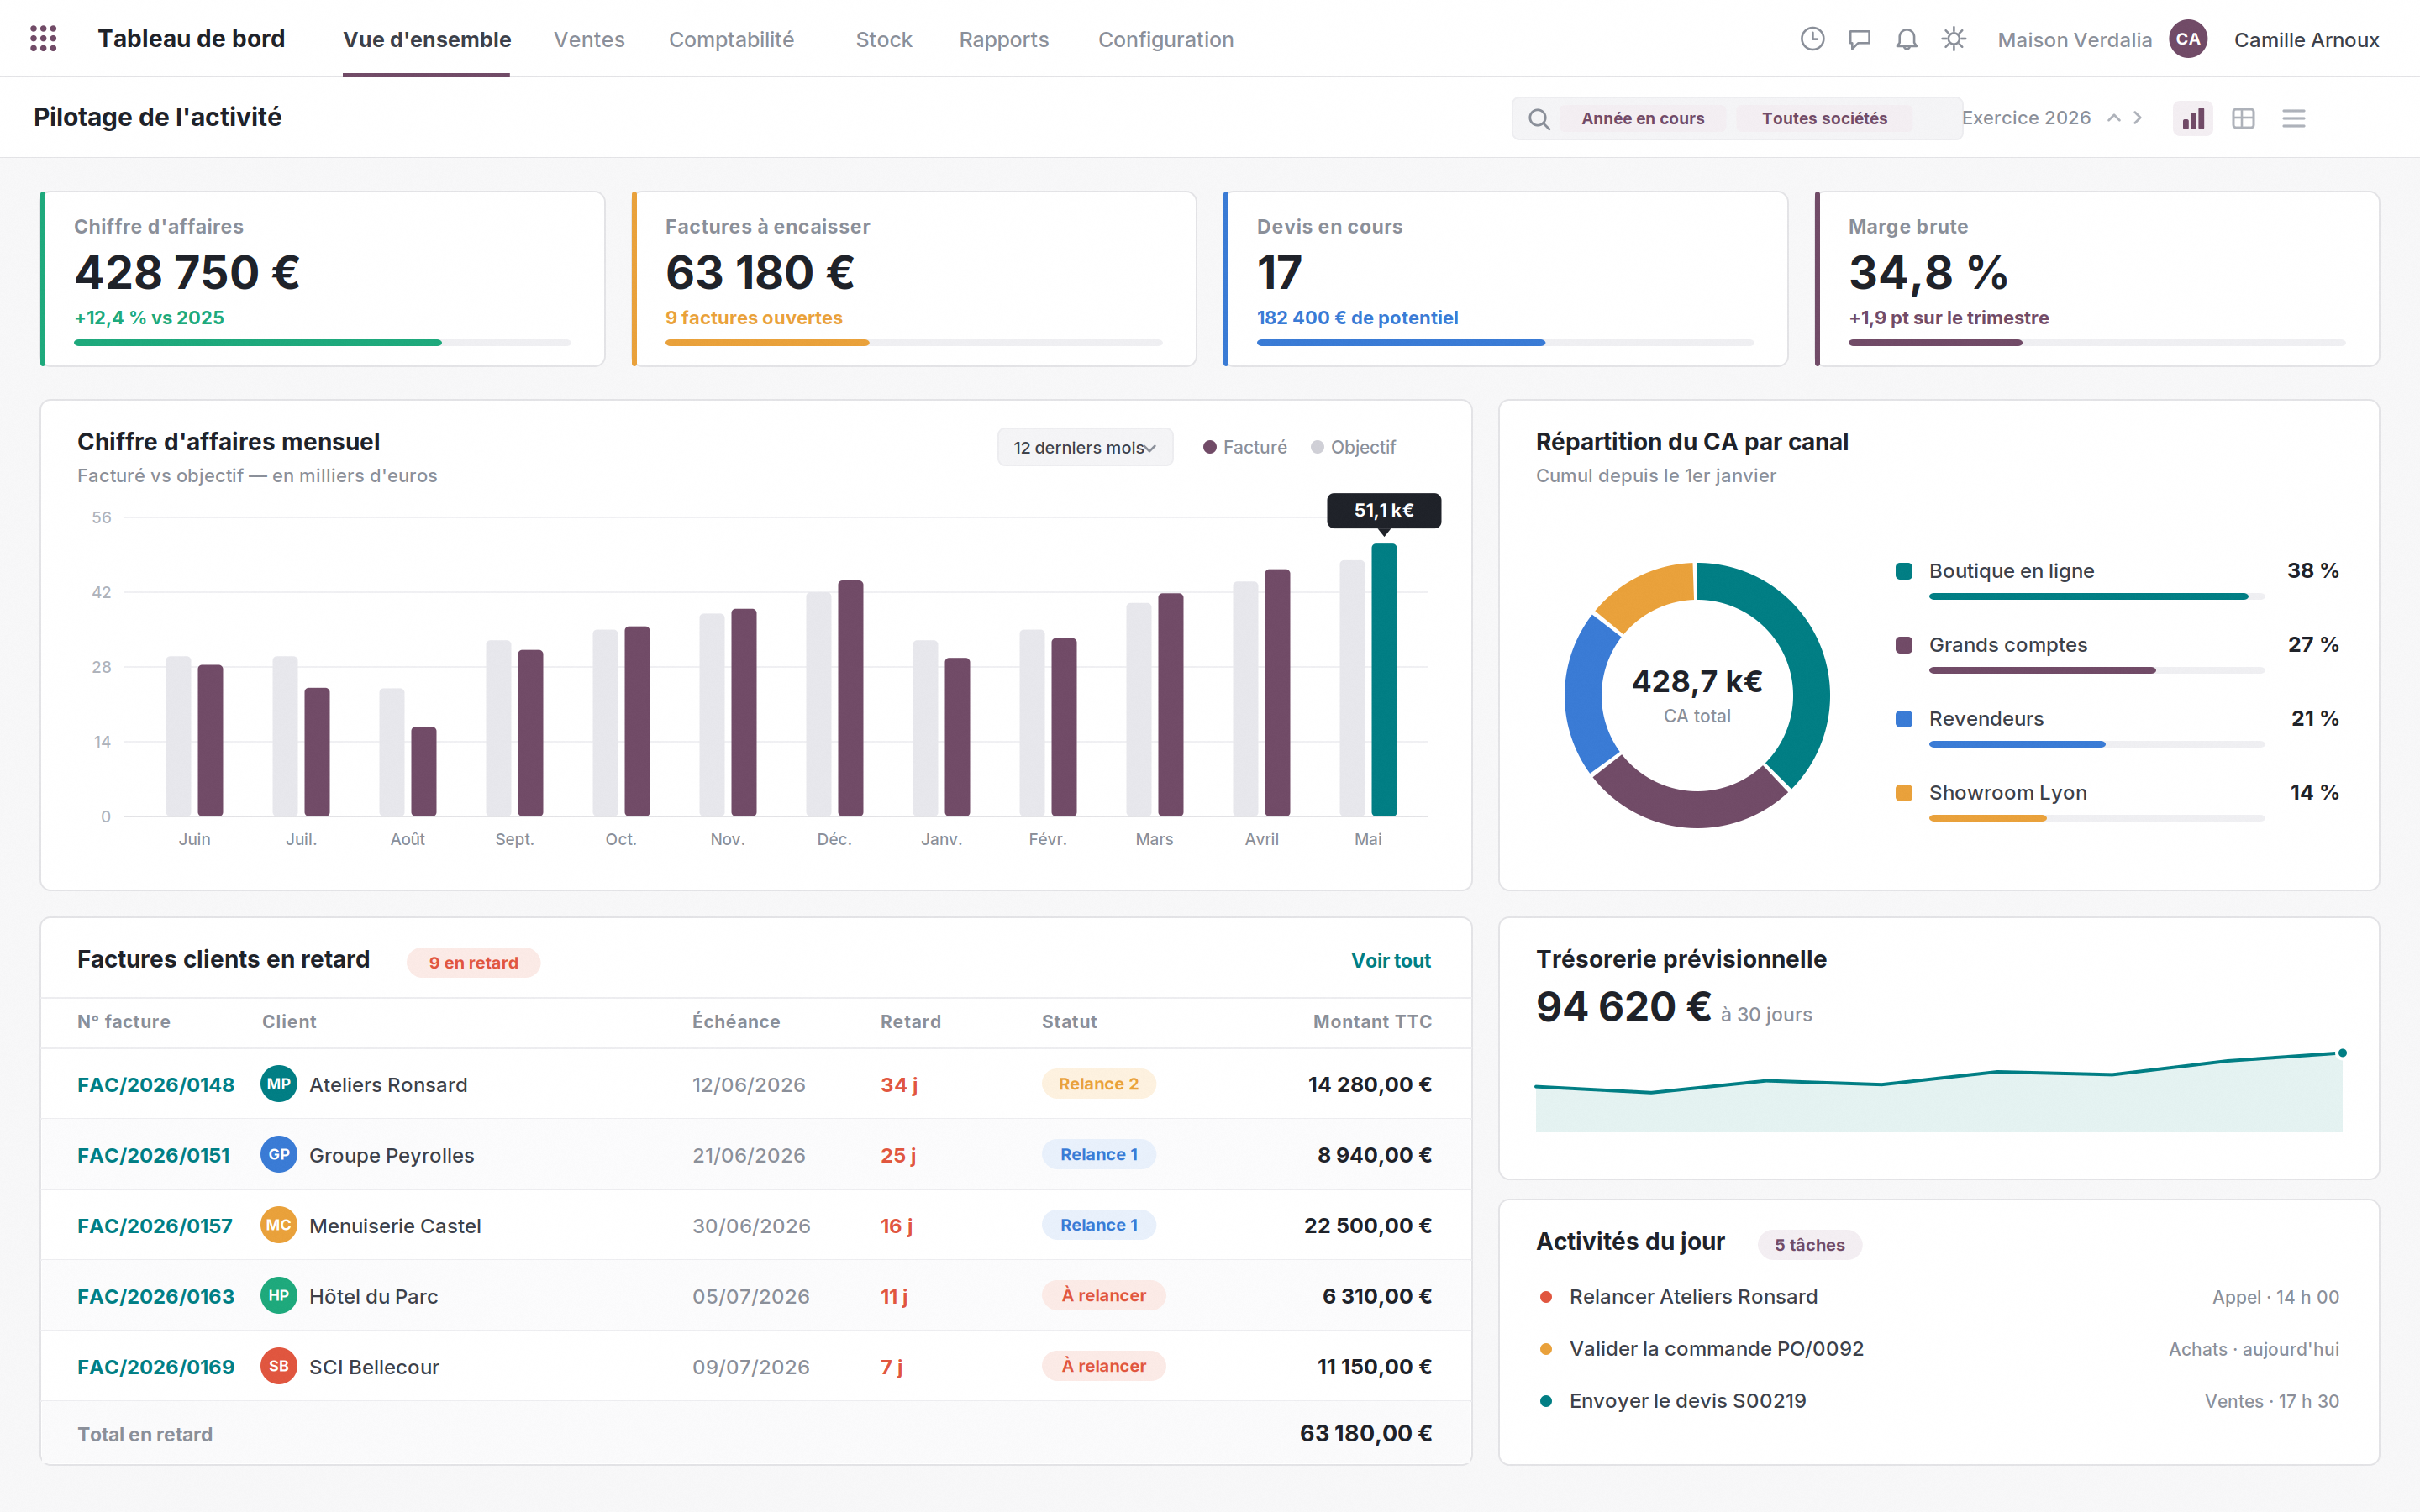
Task: Open the Configuration menu
Action: click(1166, 40)
